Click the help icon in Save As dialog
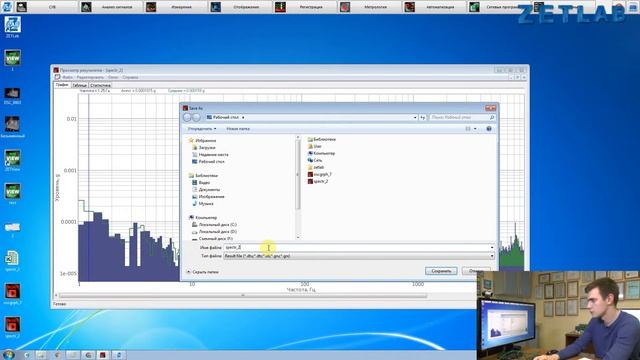Image resolution: width=640 pixels, height=360 pixels. (x=489, y=129)
